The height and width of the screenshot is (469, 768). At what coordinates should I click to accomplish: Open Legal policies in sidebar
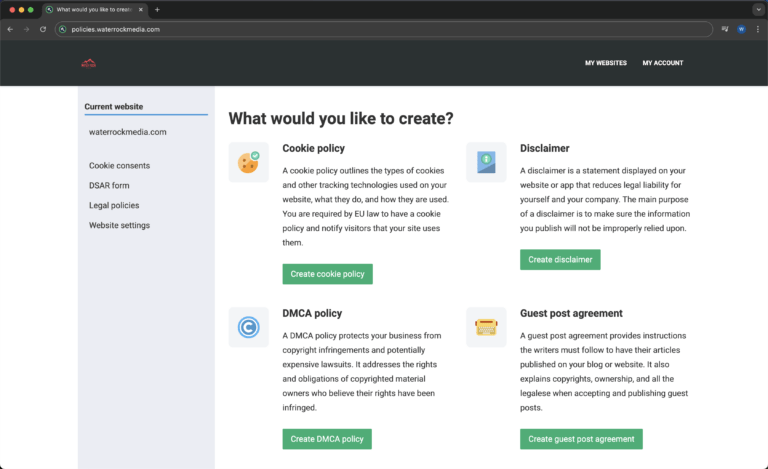pos(114,206)
